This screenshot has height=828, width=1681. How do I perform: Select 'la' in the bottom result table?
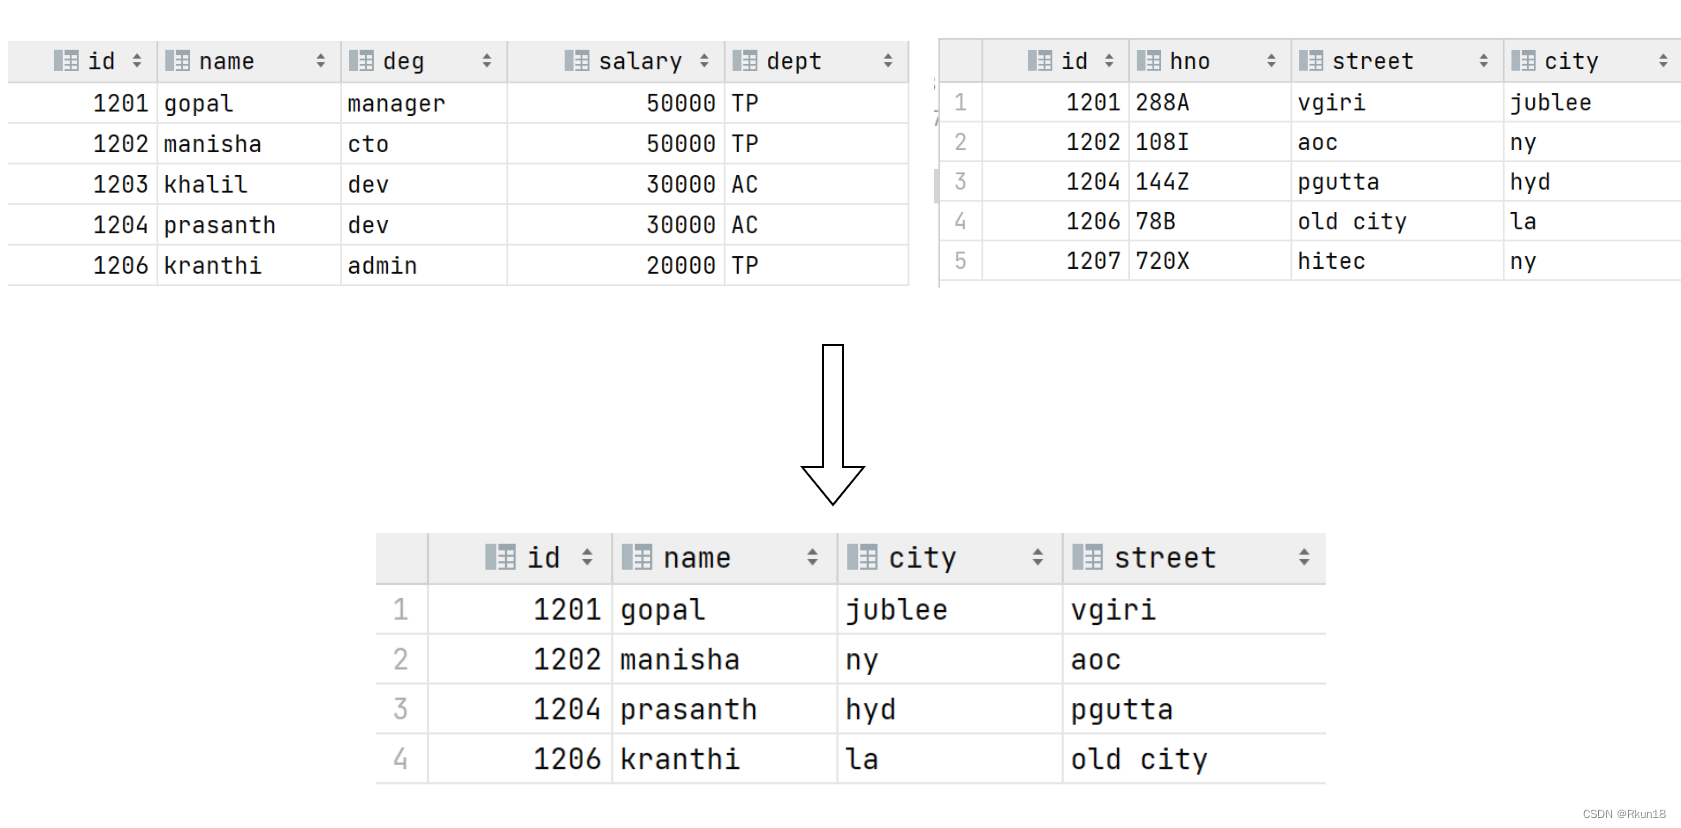(x=950, y=759)
